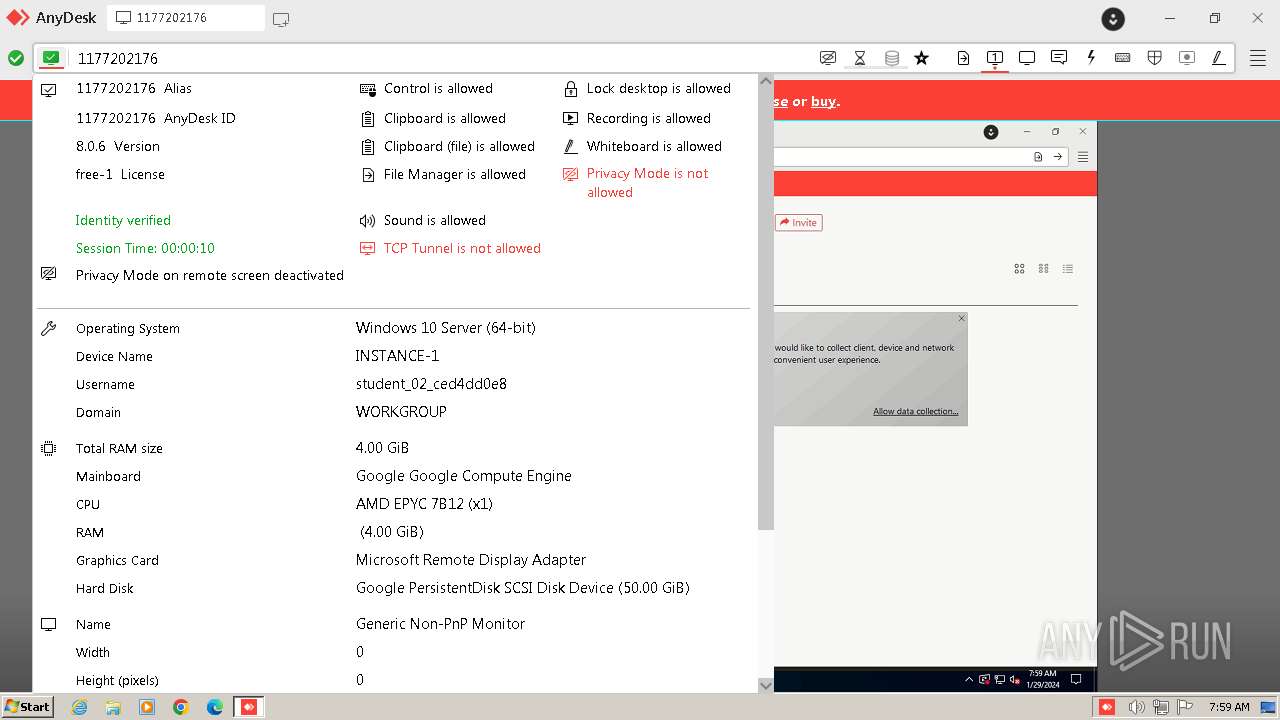The image size is (1280, 720).
Task: Click 'TCP Tunnel is not allowed' text
Action: click(462, 248)
